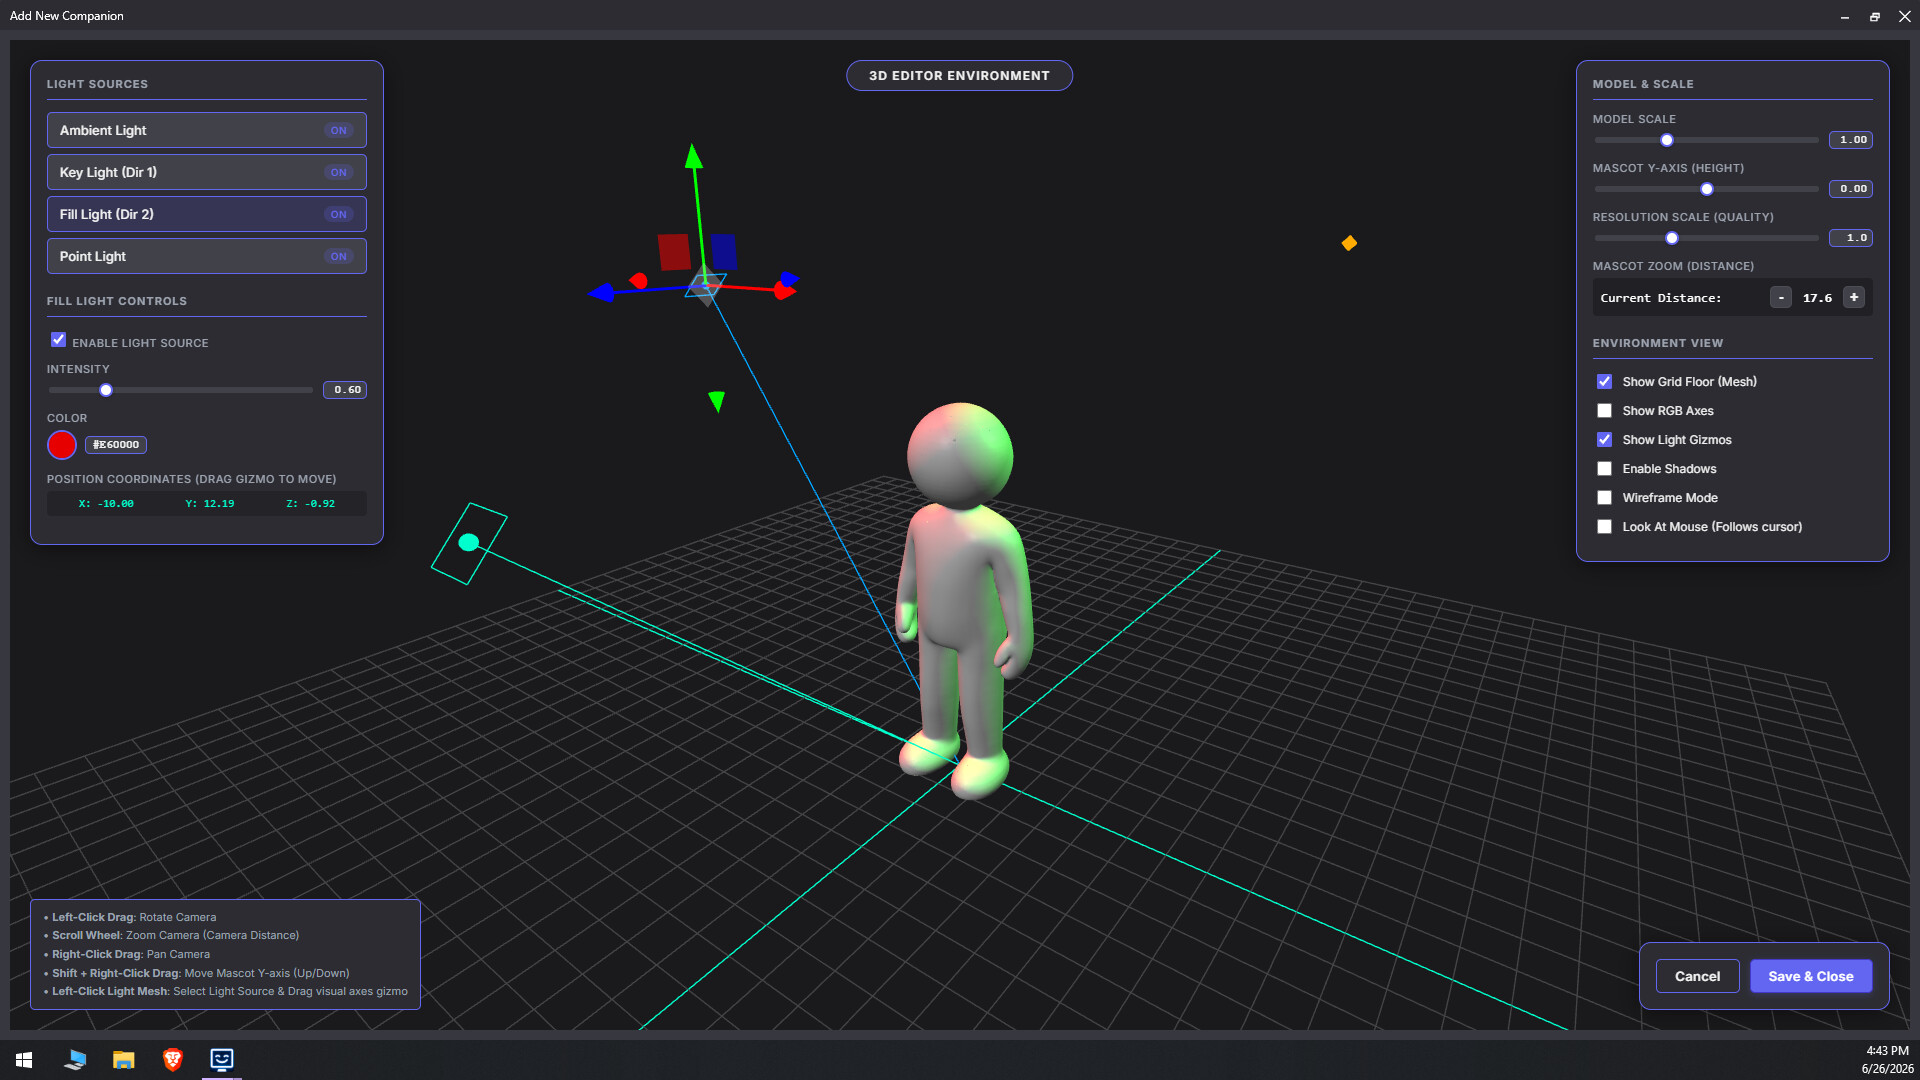Select Ambient Light row label
The height and width of the screenshot is (1080, 1920).
[x=103, y=131]
